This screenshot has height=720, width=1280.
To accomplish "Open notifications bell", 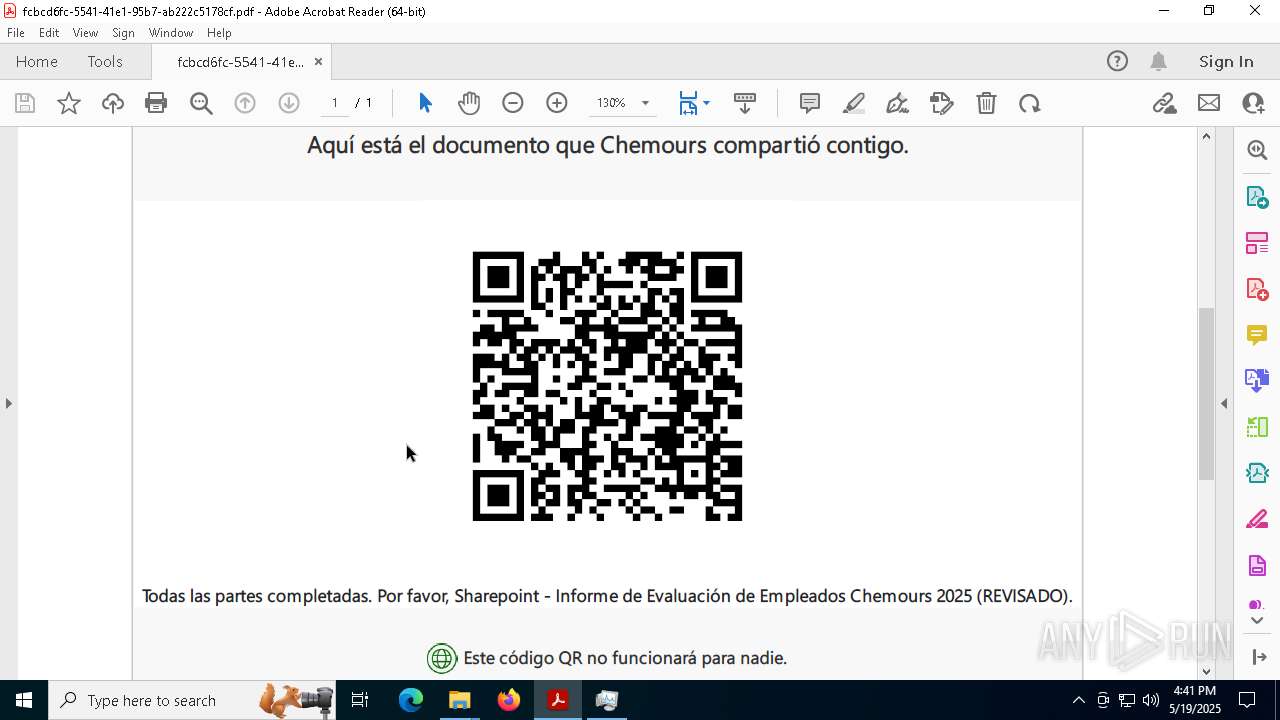I will (x=1158, y=61).
